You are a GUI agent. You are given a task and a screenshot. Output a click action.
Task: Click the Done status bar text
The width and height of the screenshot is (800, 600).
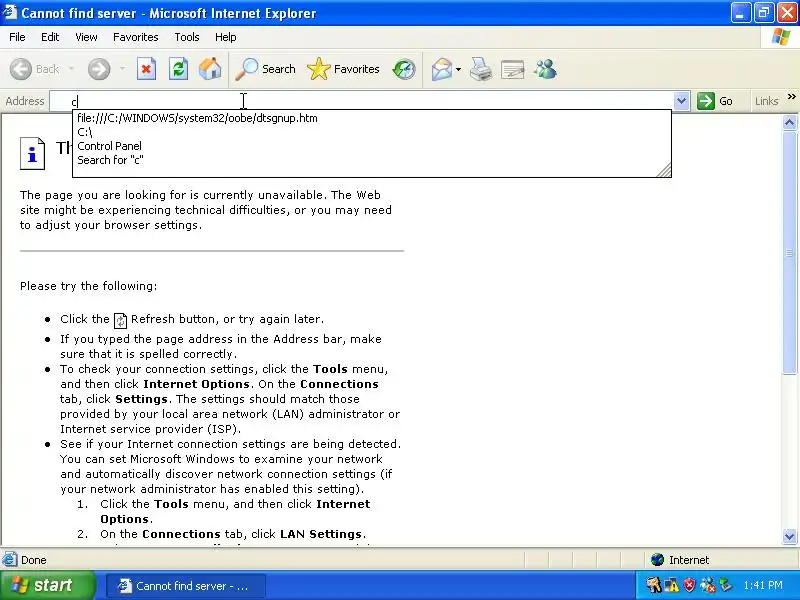point(34,560)
